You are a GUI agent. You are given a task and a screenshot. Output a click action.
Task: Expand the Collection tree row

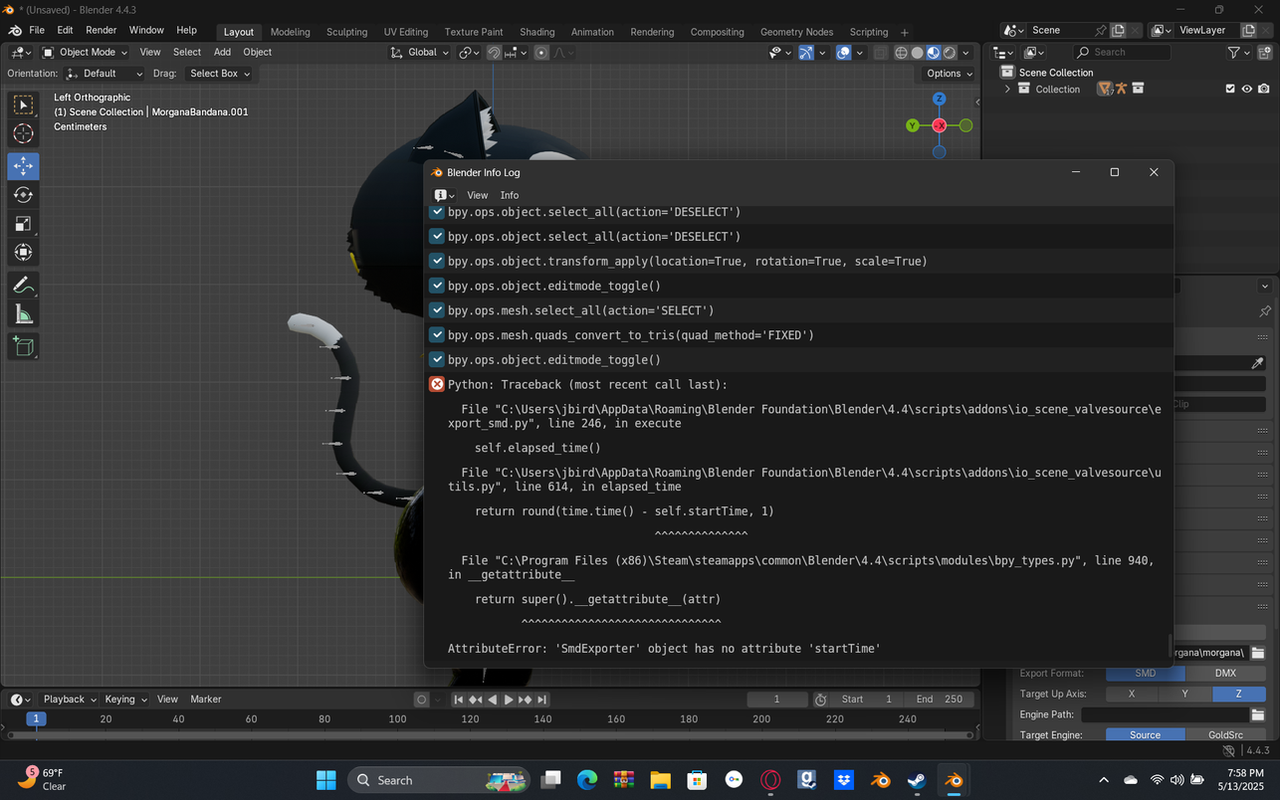click(1008, 89)
